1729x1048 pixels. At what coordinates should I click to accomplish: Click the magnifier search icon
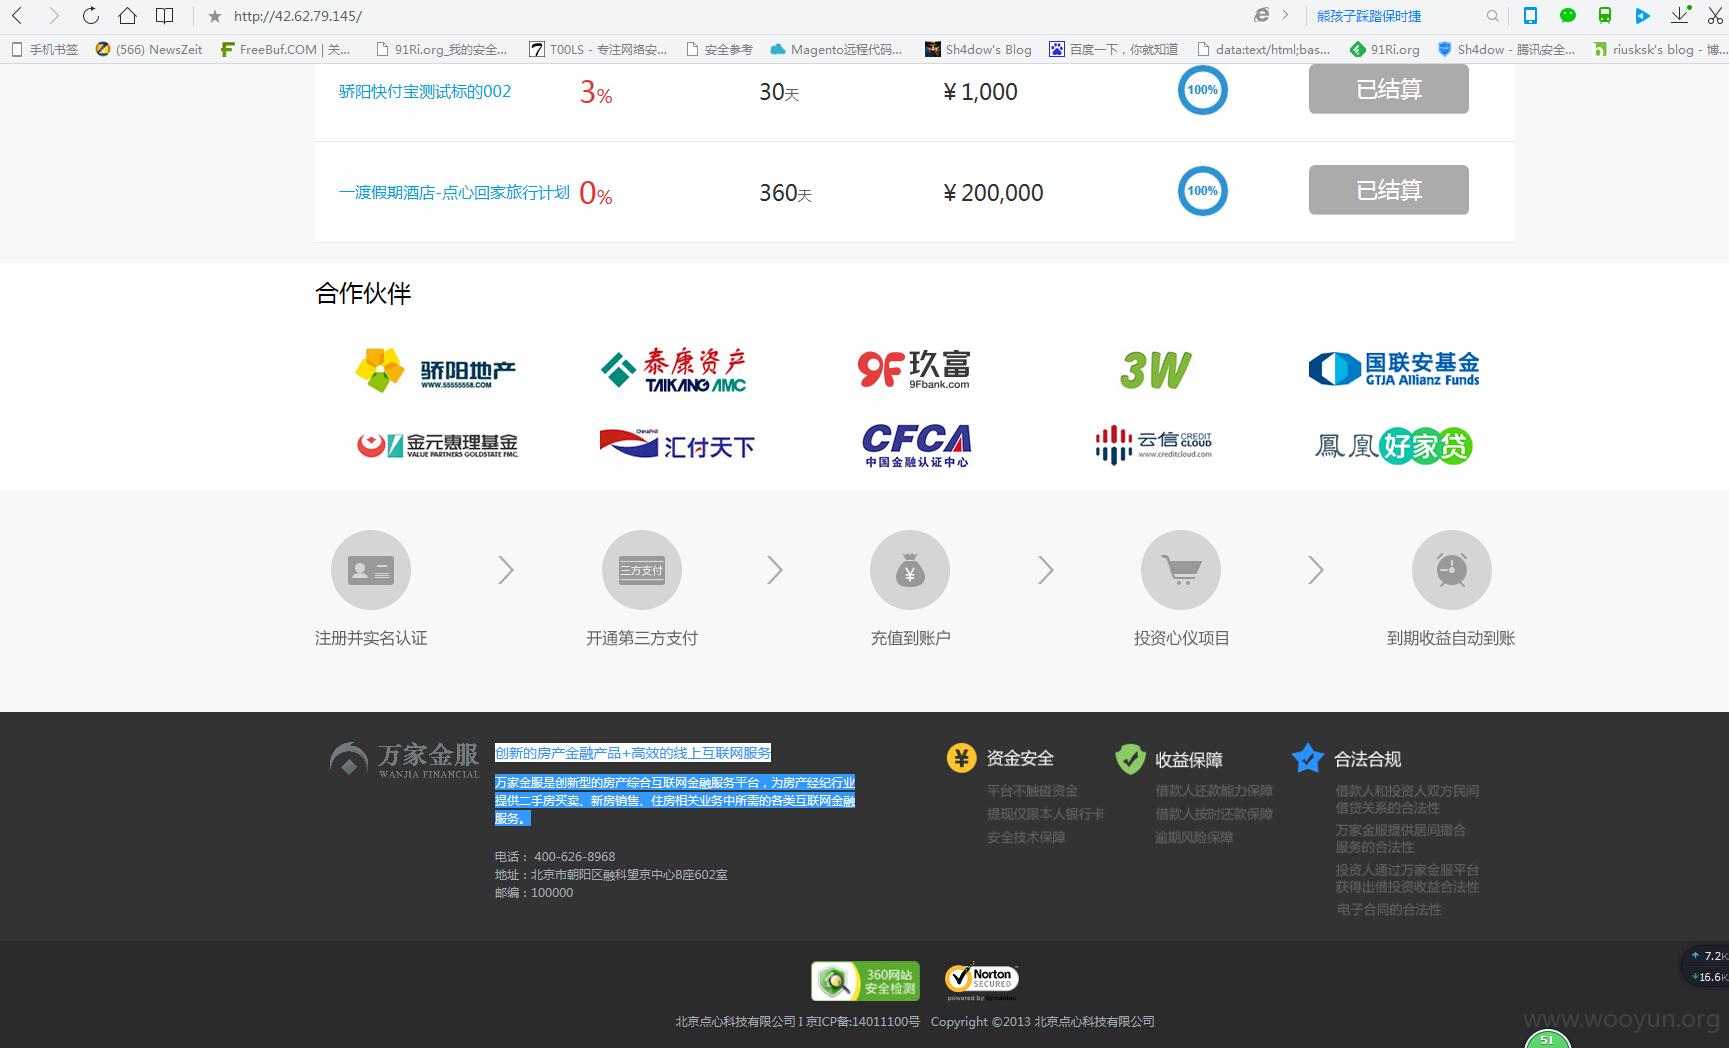(1493, 16)
